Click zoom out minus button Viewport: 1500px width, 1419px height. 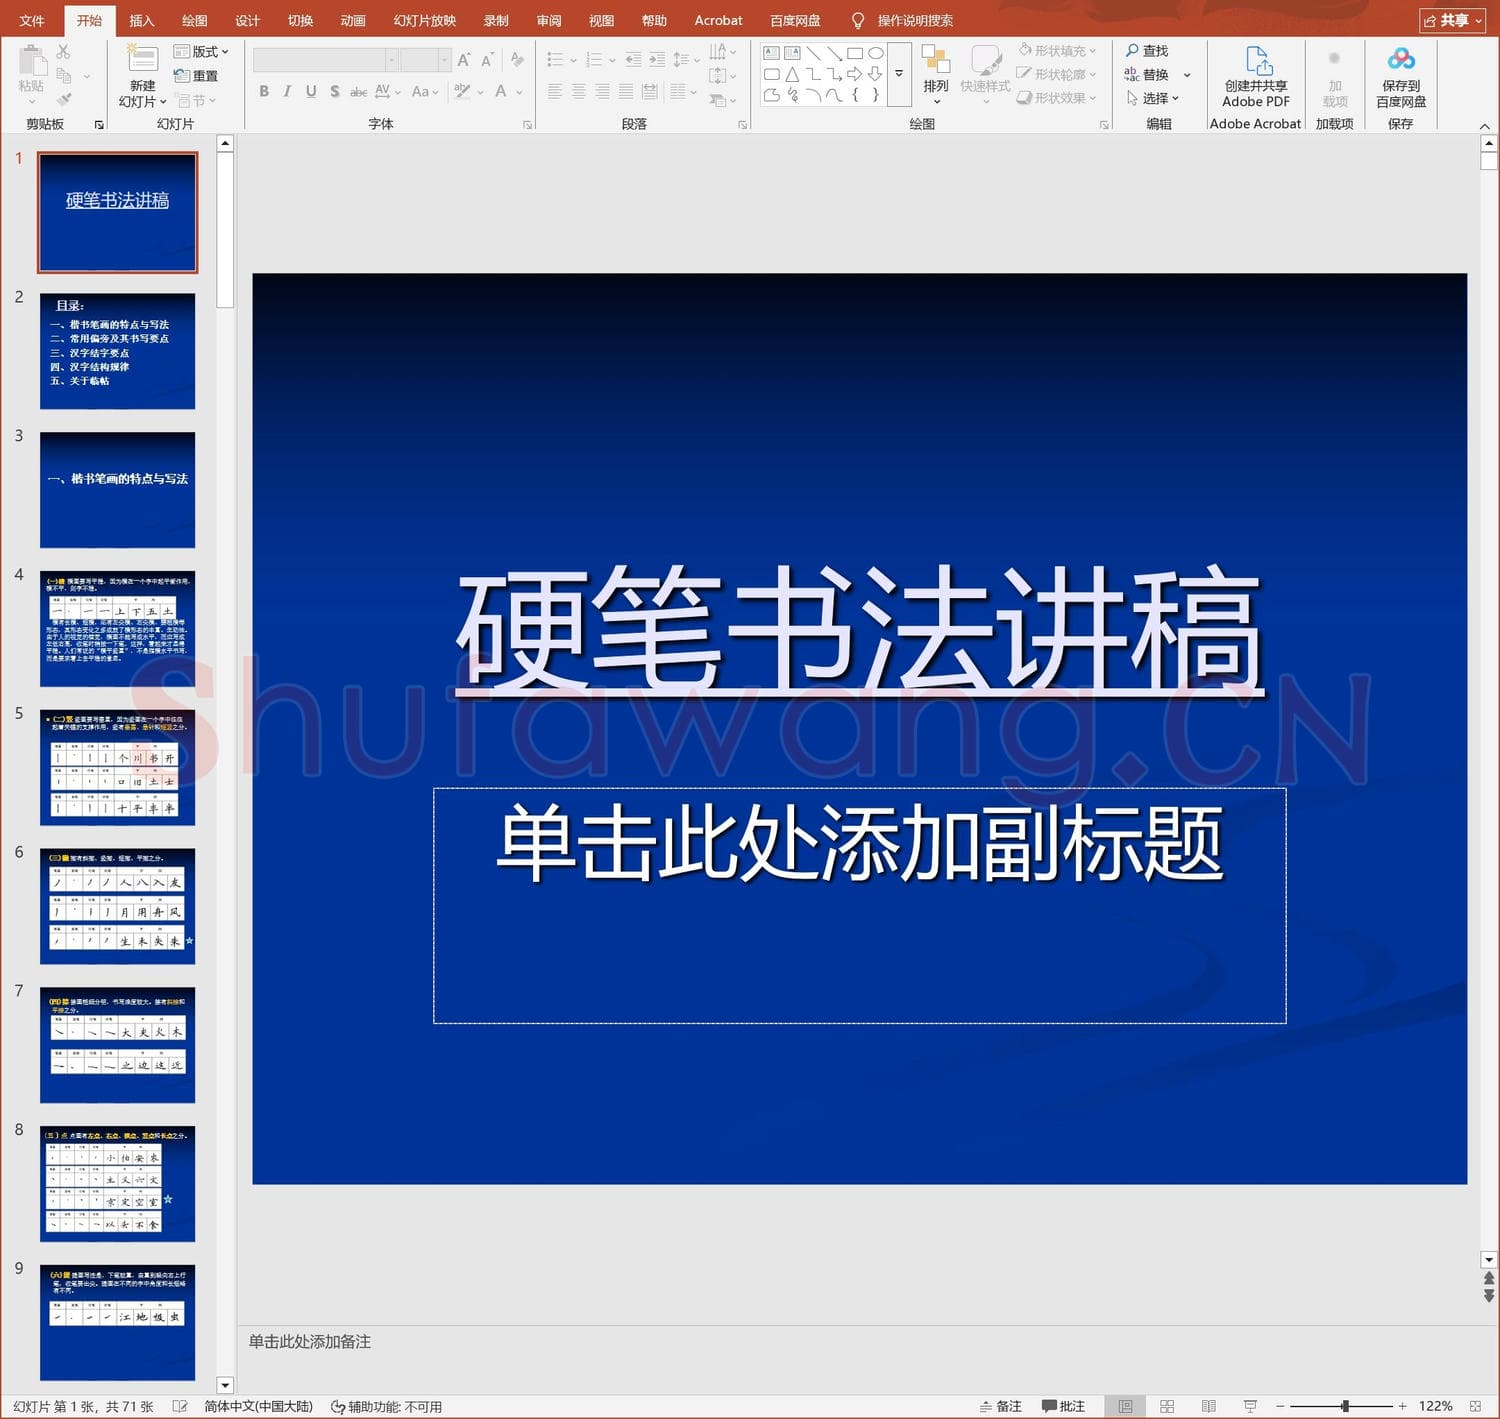click(1280, 1406)
